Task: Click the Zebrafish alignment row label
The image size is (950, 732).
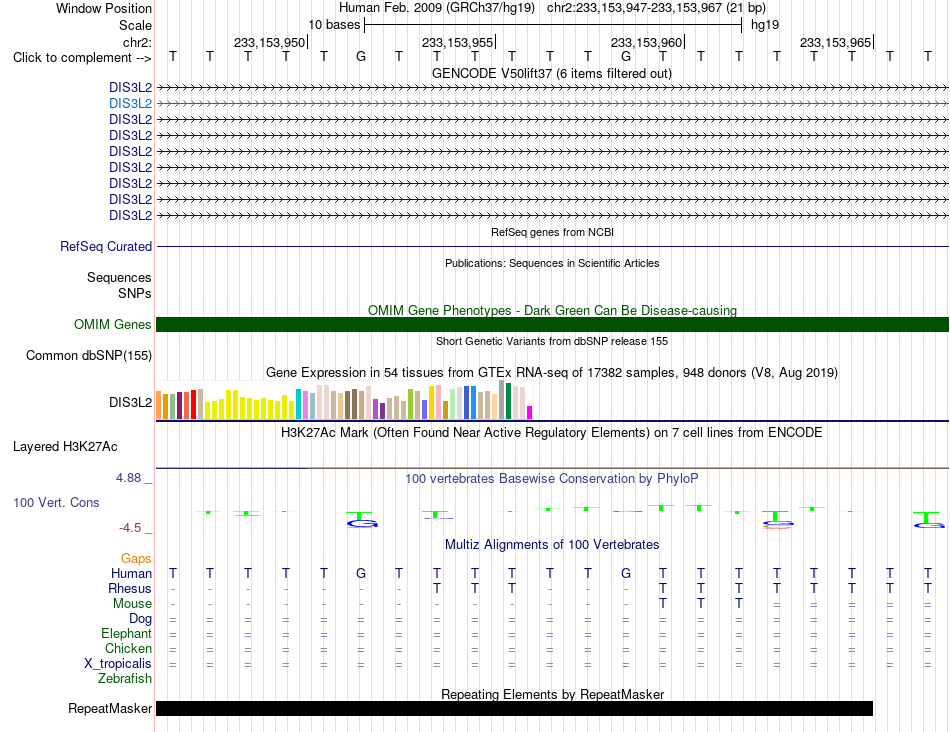Action: [125, 679]
